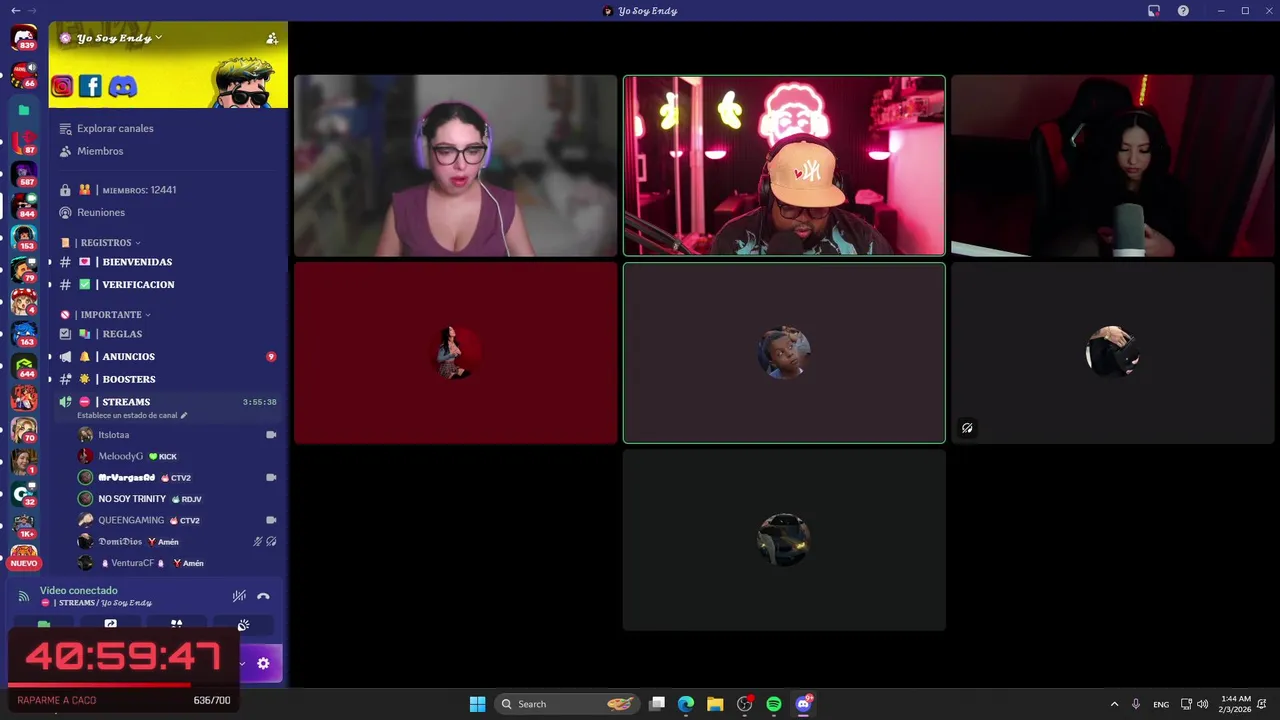Open the ANUNCIOS channel

168,357
